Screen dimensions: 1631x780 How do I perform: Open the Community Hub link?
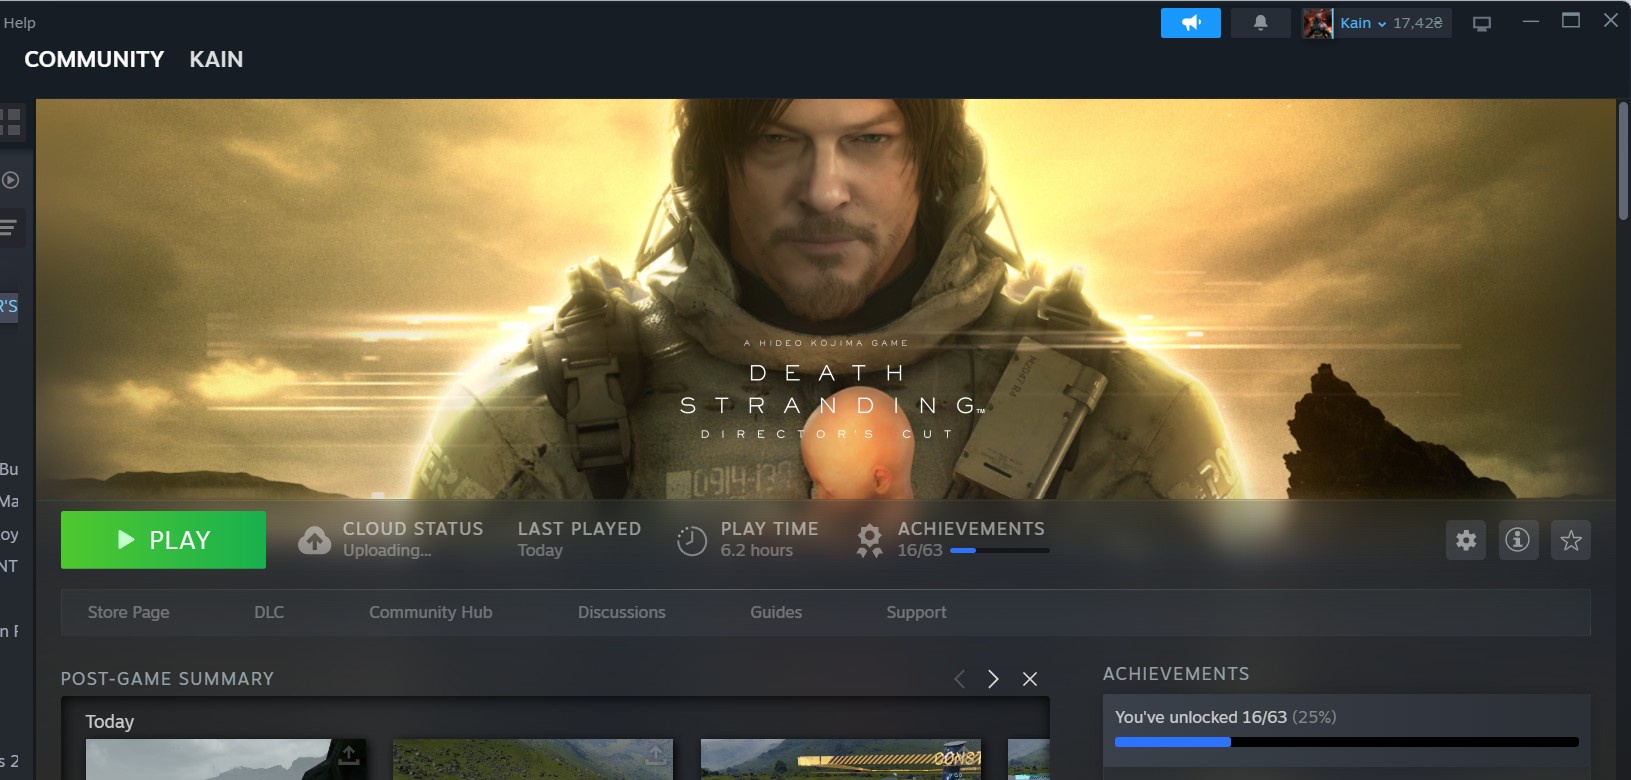pyautogui.click(x=431, y=612)
